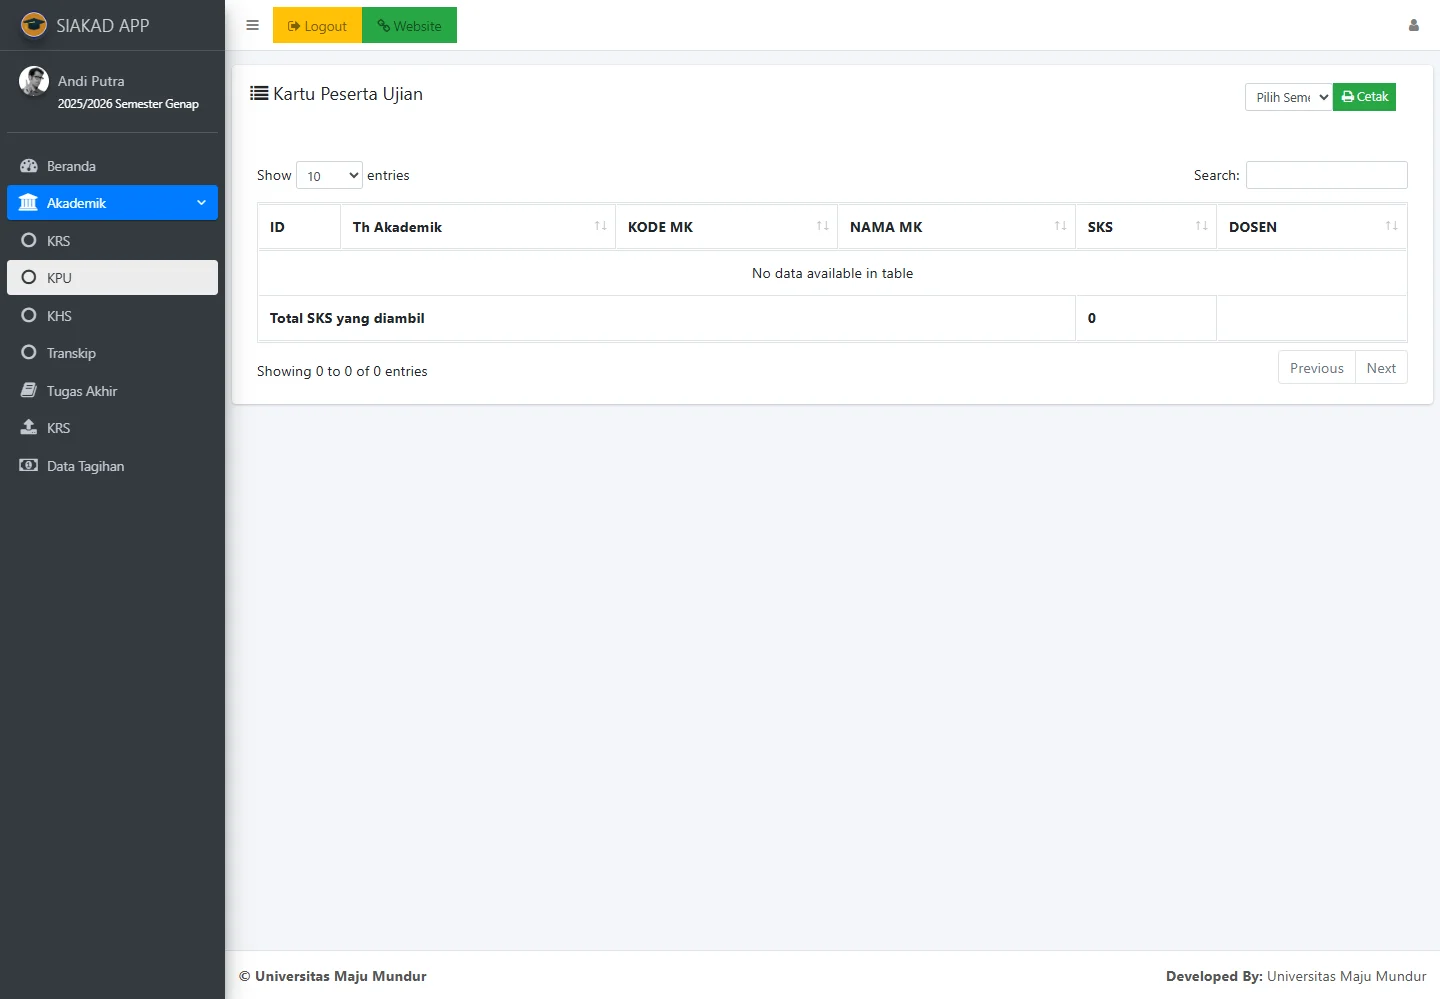Open the green Website link button

(409, 26)
